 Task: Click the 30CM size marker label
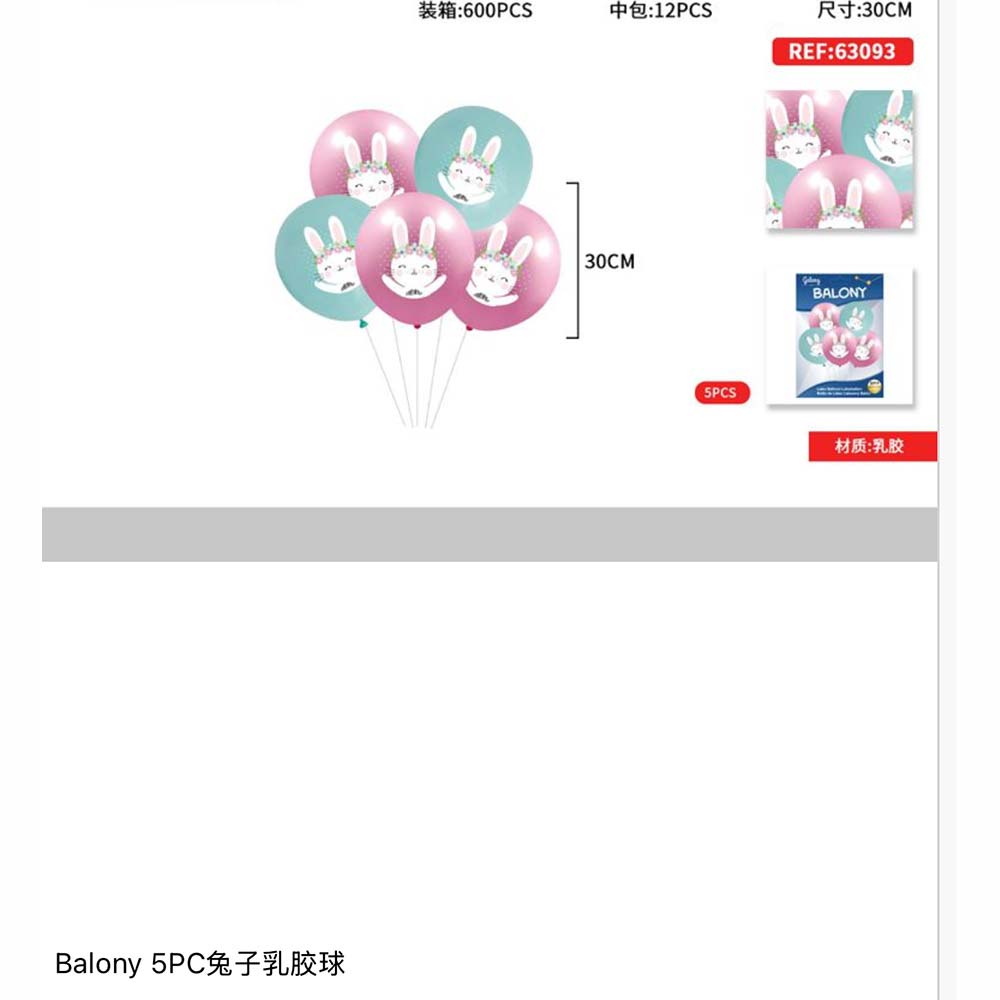(610, 261)
